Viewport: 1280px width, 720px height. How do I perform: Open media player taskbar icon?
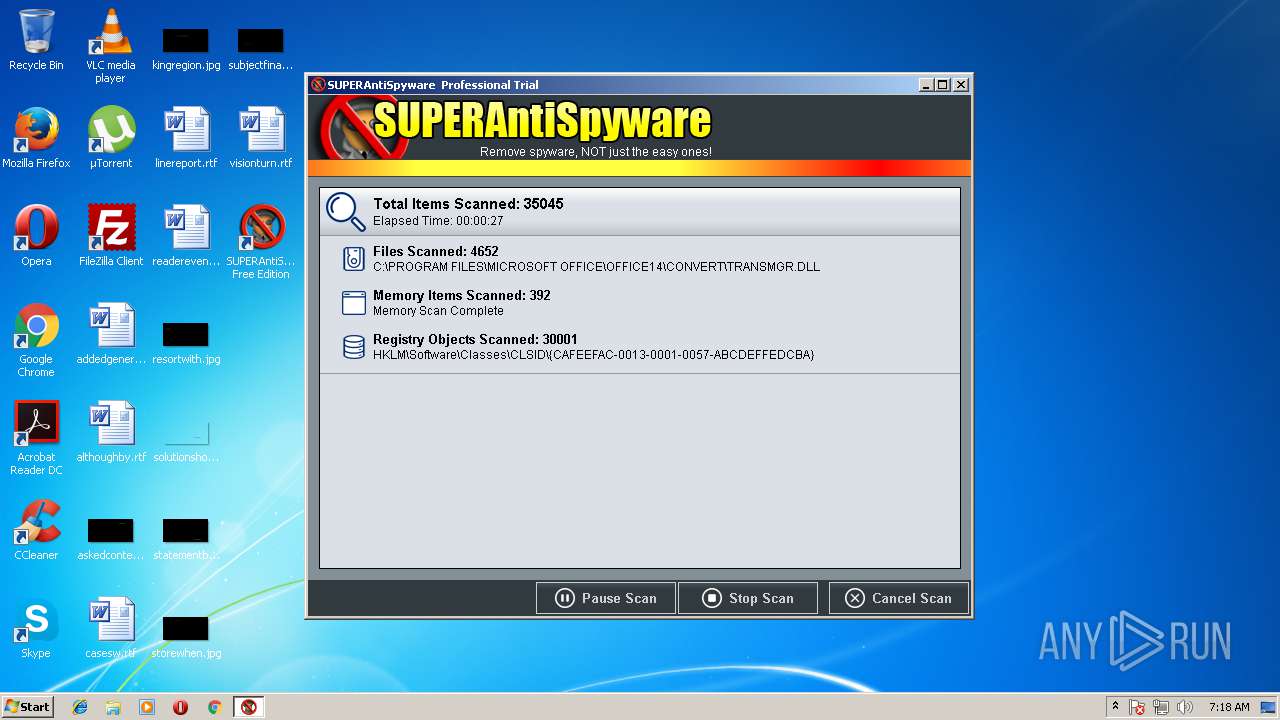pyautogui.click(x=147, y=707)
